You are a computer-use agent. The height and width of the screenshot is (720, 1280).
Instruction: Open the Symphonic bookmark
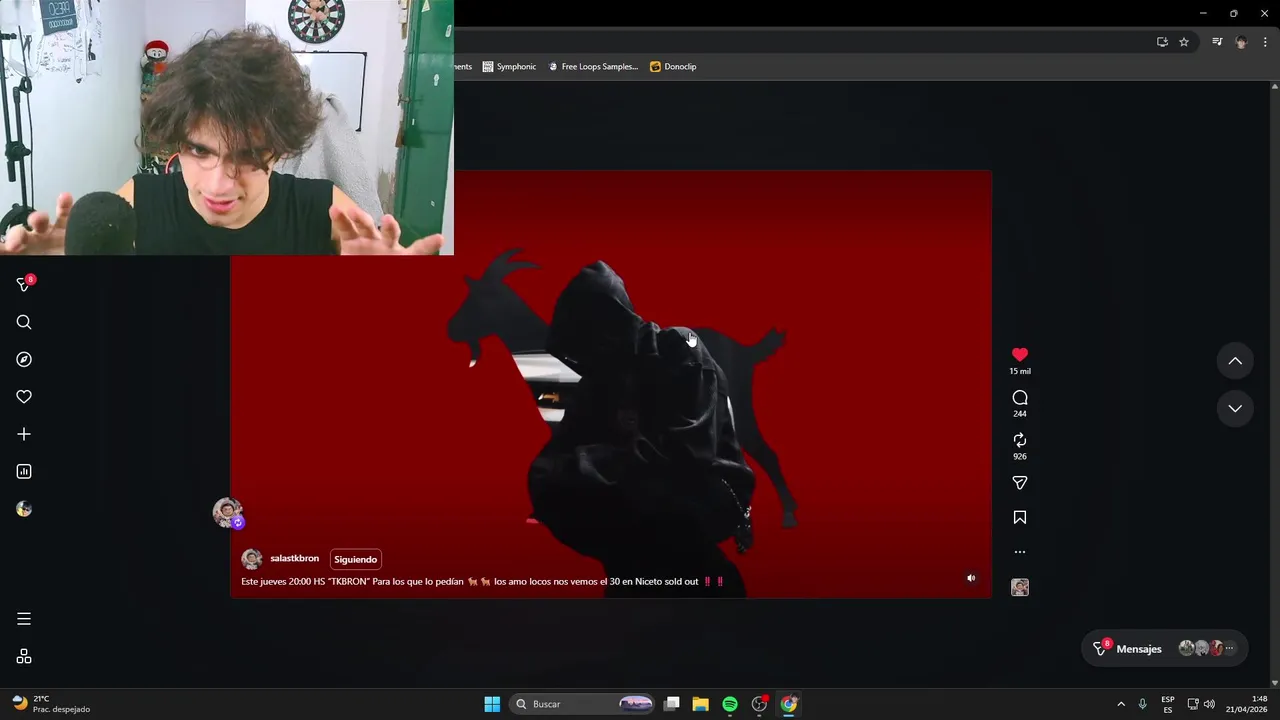(x=509, y=66)
